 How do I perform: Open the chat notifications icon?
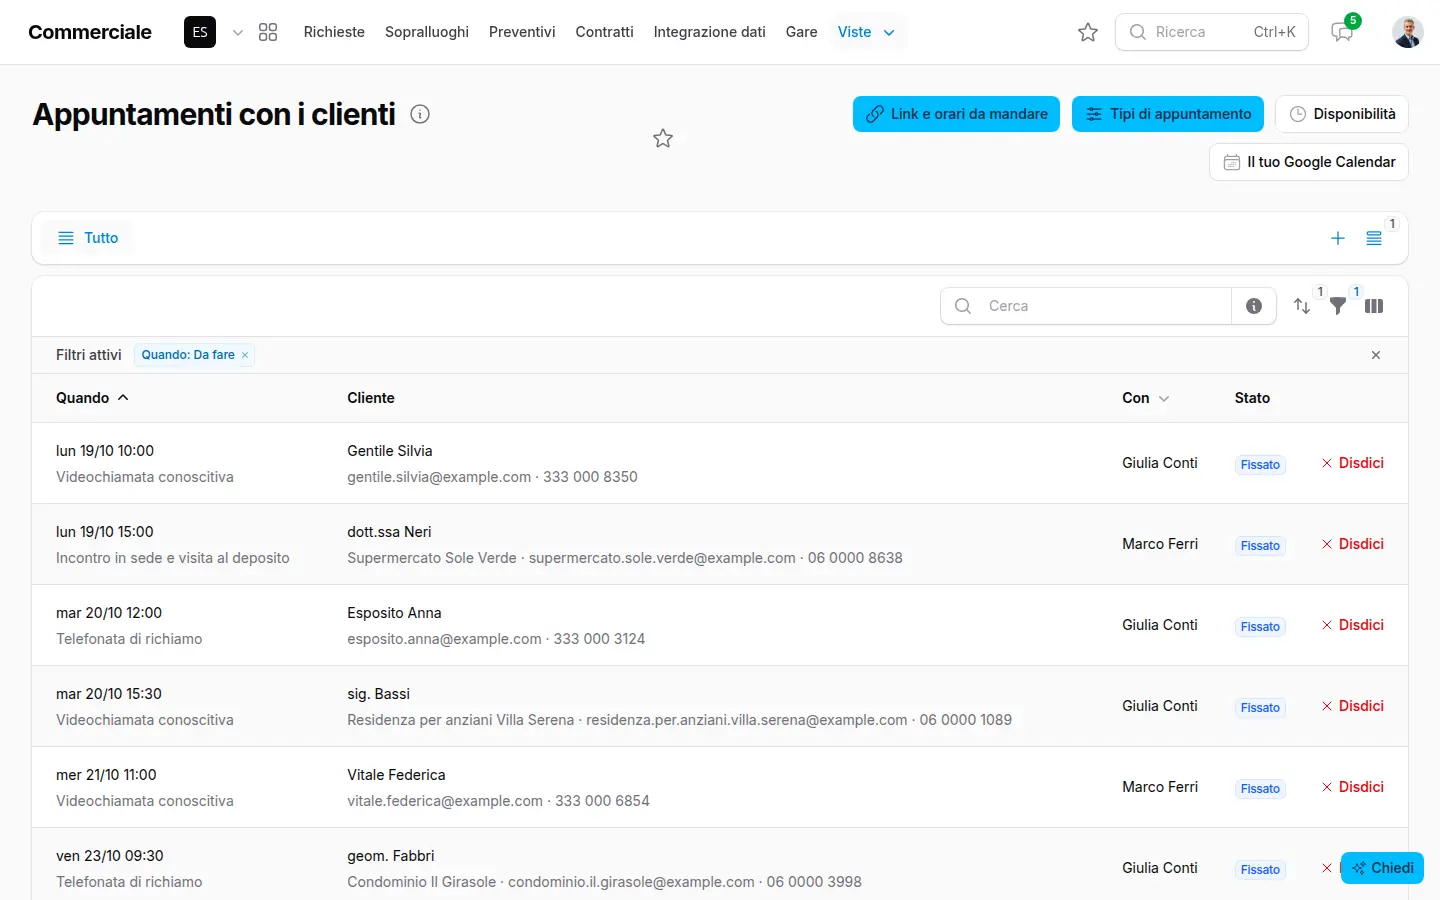[1342, 32]
